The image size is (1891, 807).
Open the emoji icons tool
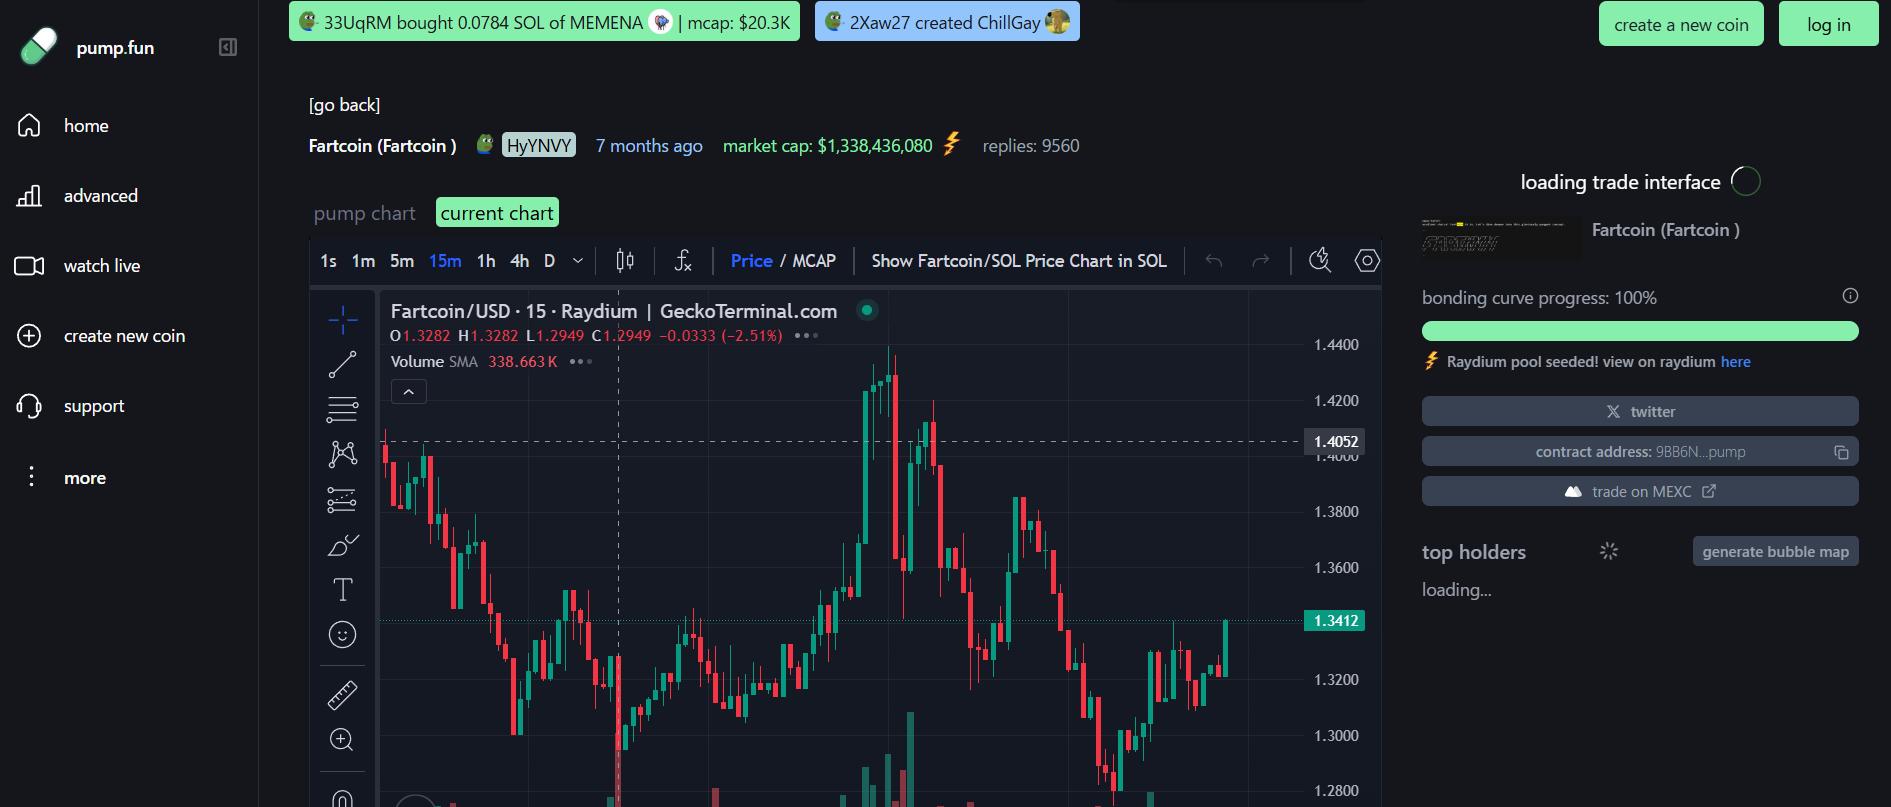tap(343, 635)
